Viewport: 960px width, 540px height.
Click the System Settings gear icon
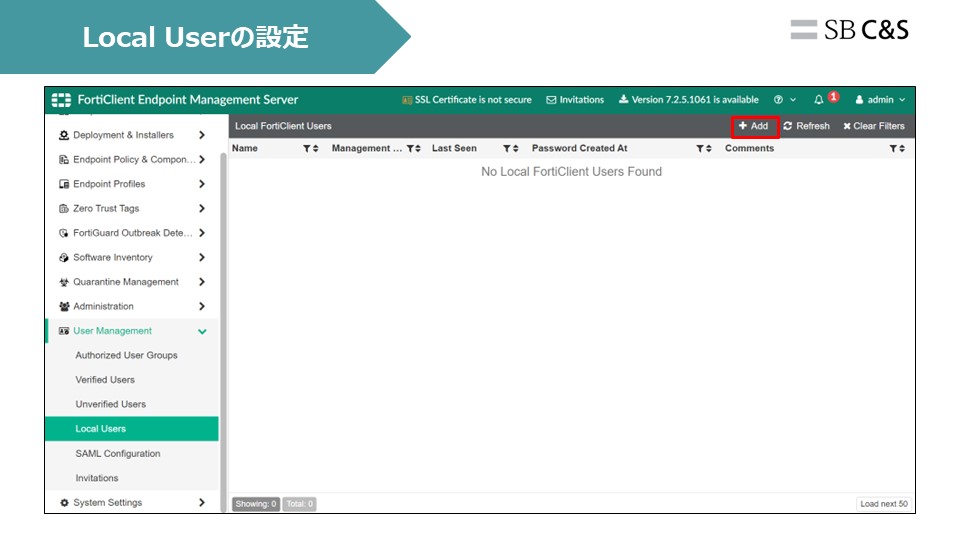coord(64,503)
